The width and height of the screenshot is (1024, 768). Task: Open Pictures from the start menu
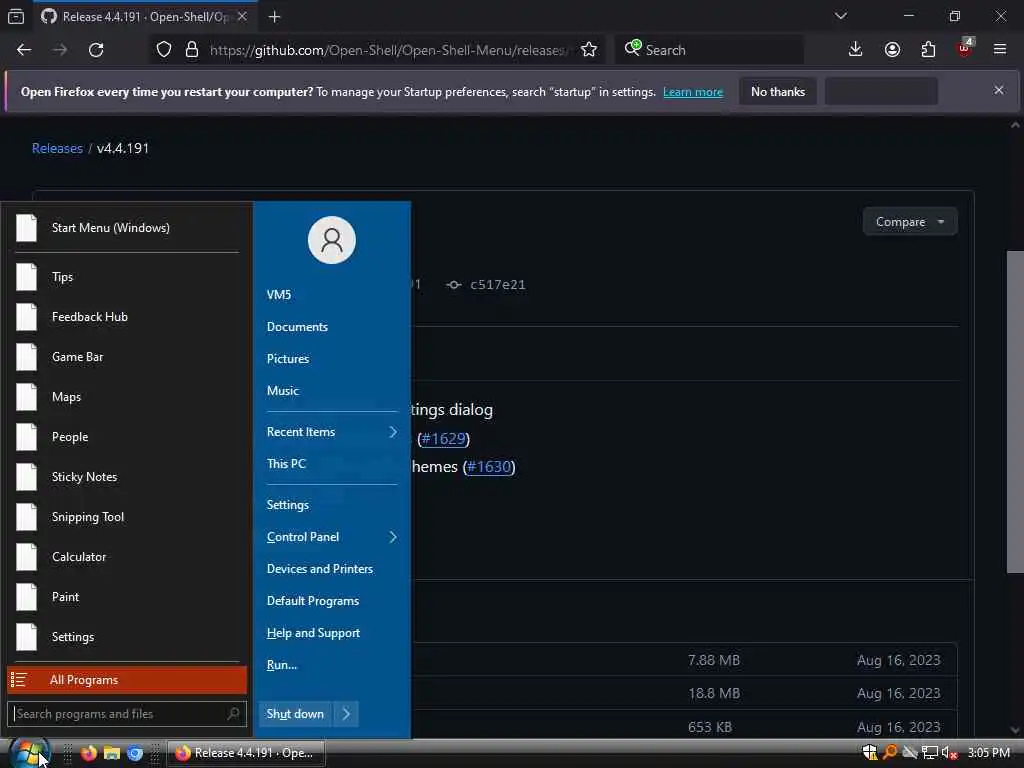(x=332, y=359)
